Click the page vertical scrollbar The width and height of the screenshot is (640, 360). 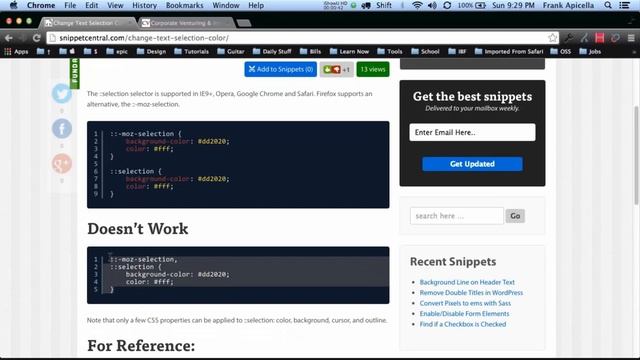coord(636,155)
